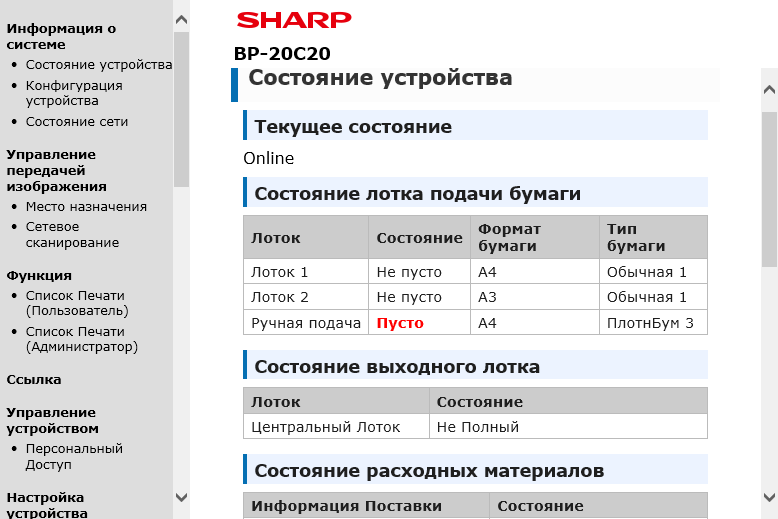Click BP-20C20 model name

(x=282, y=54)
